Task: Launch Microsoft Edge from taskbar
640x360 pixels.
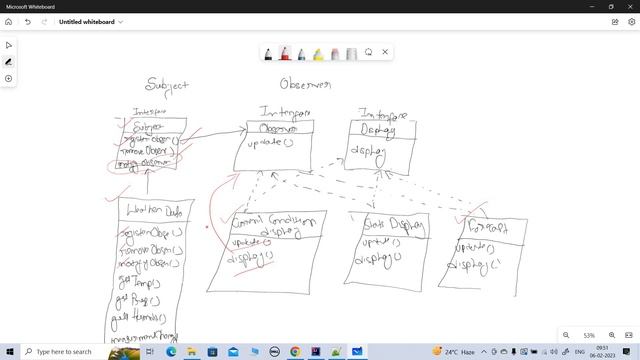Action: (x=171, y=351)
